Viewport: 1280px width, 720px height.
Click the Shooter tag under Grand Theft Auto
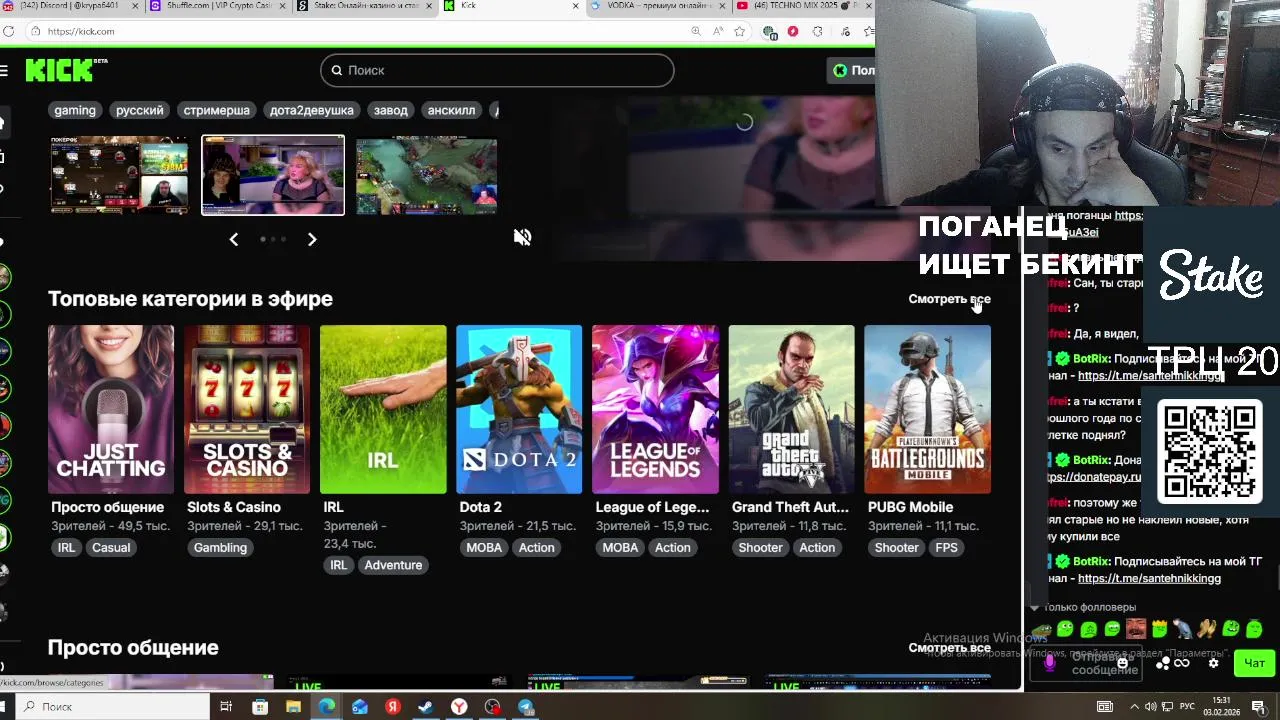[760, 547]
